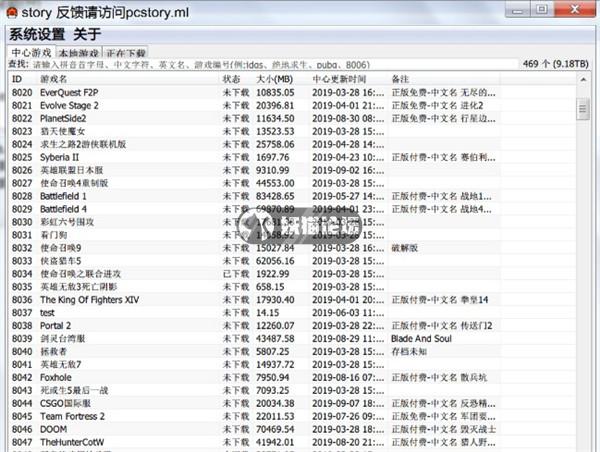Click the game search input field
Viewport: 600px width, 452px height.
(250, 64)
